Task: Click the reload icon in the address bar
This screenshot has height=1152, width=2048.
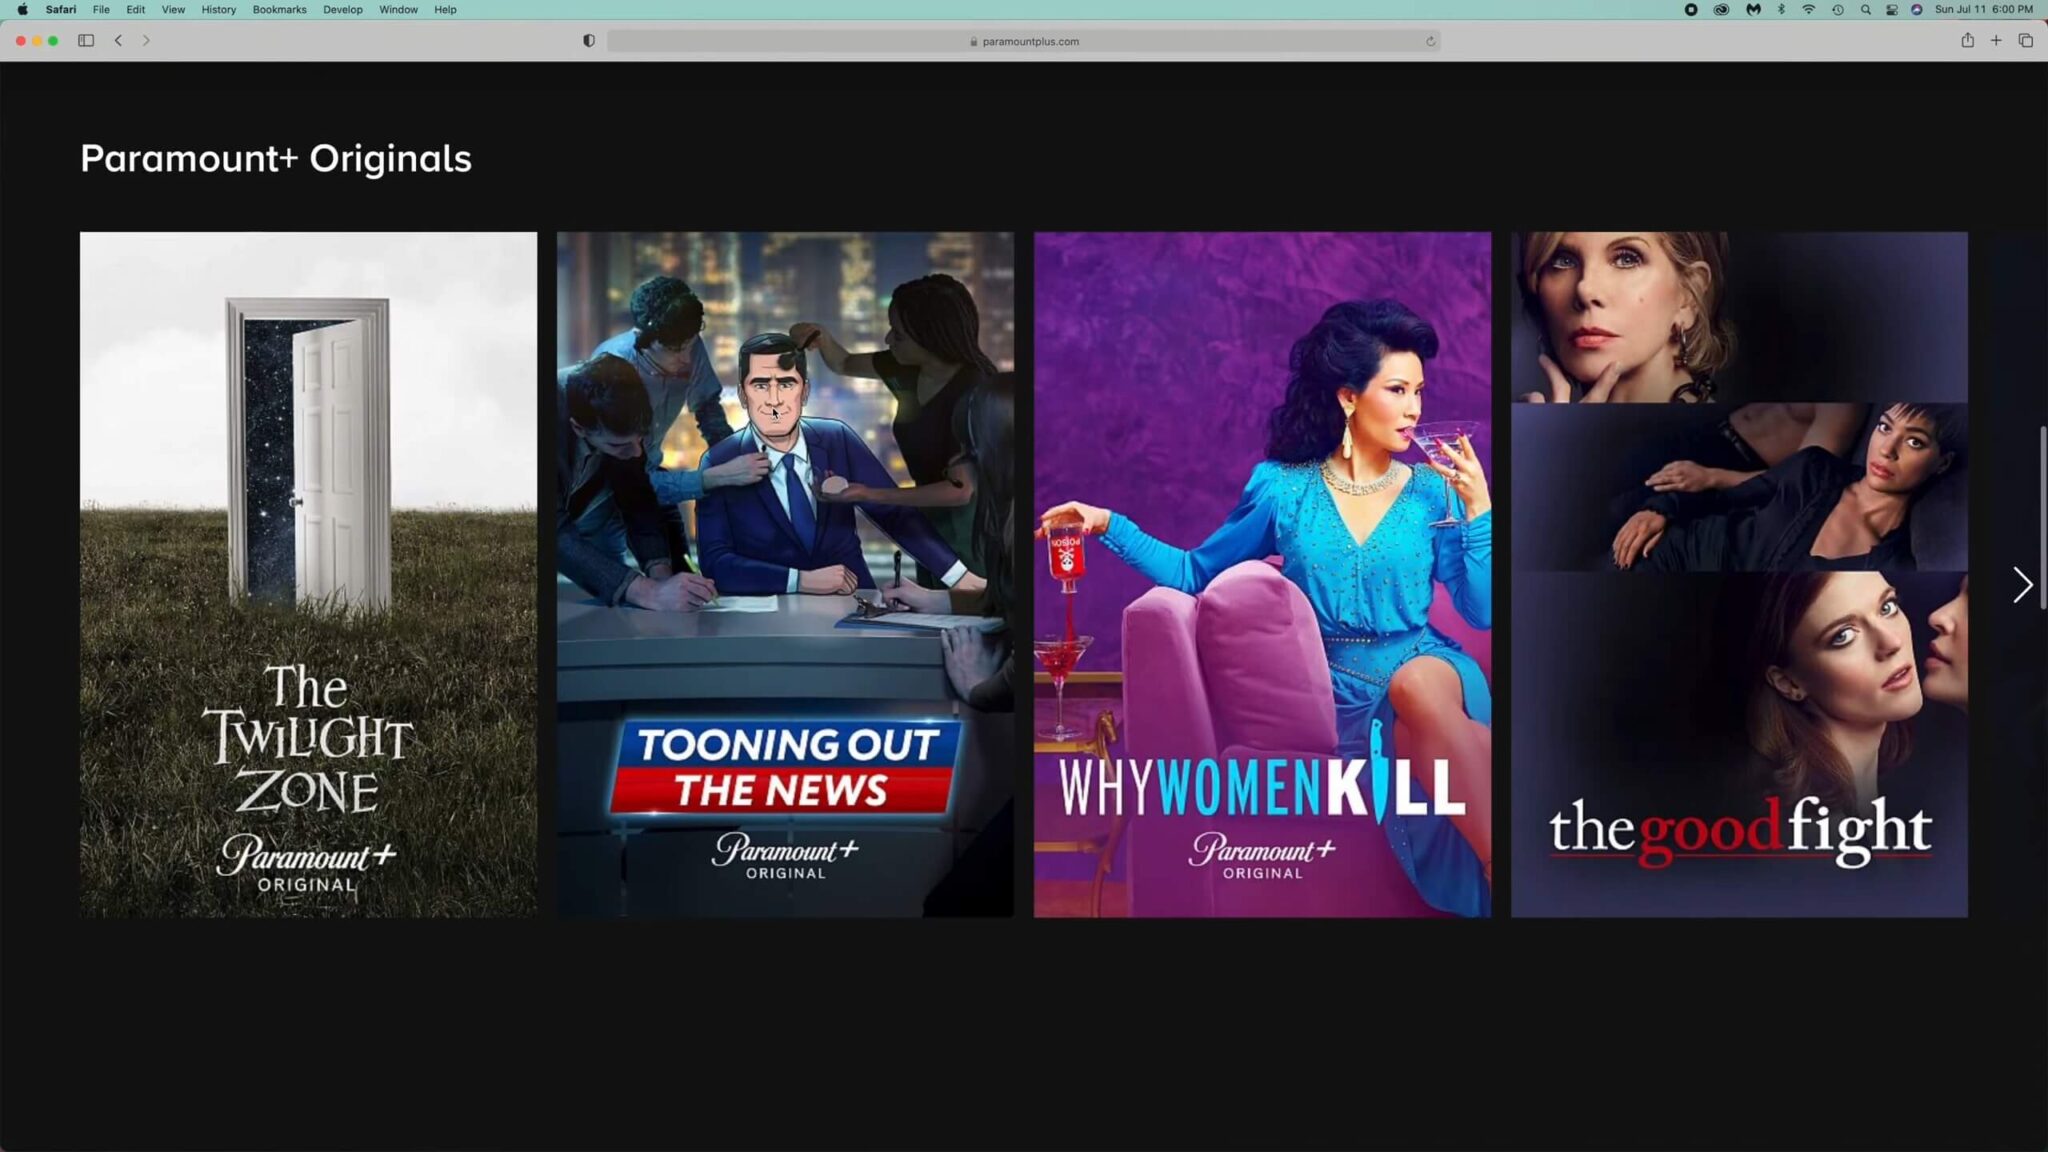Action: (x=1431, y=41)
